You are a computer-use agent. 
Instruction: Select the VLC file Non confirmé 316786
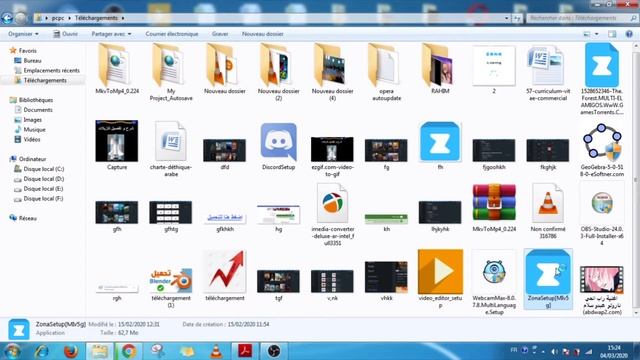[548, 203]
